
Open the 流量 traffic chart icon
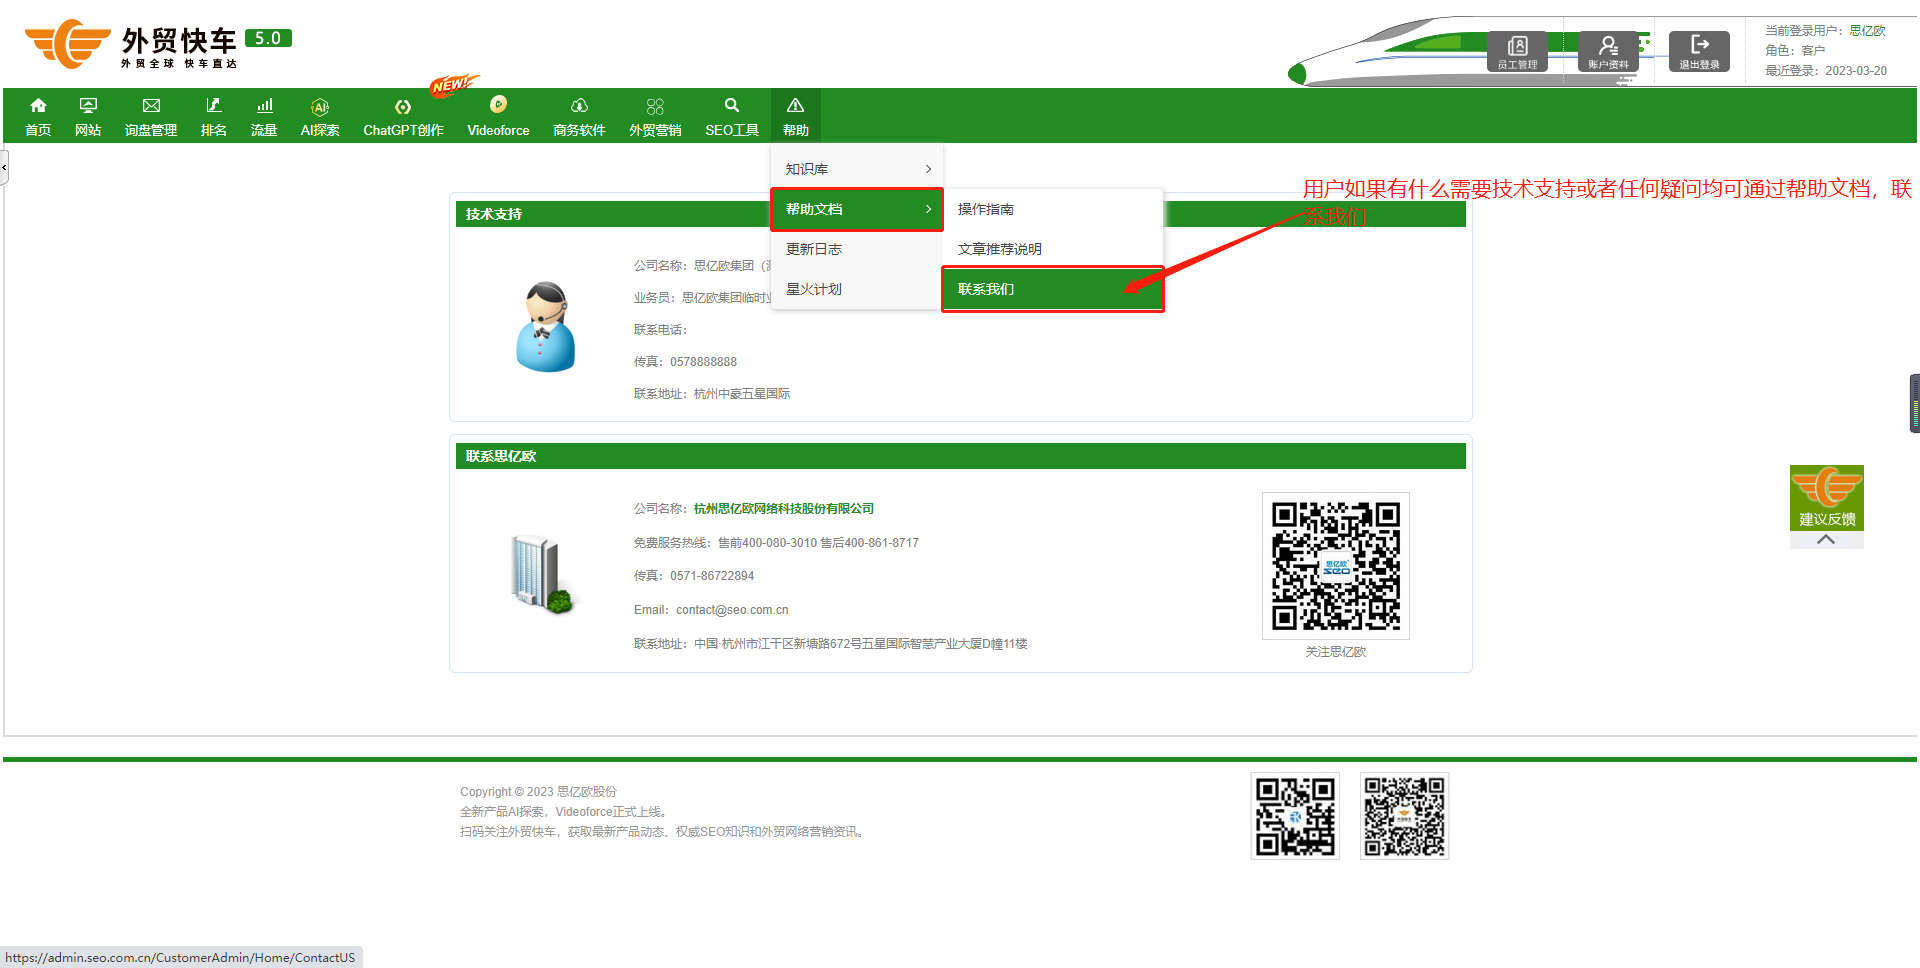pos(264,106)
